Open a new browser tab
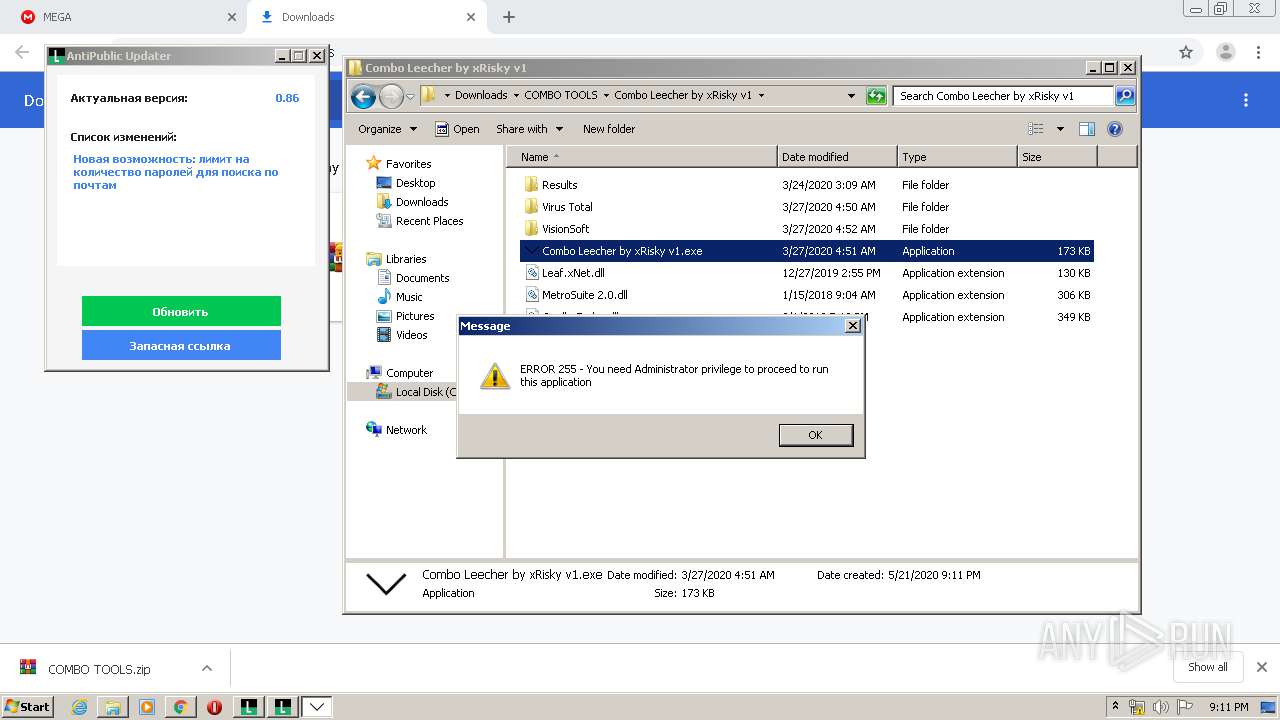 point(509,17)
